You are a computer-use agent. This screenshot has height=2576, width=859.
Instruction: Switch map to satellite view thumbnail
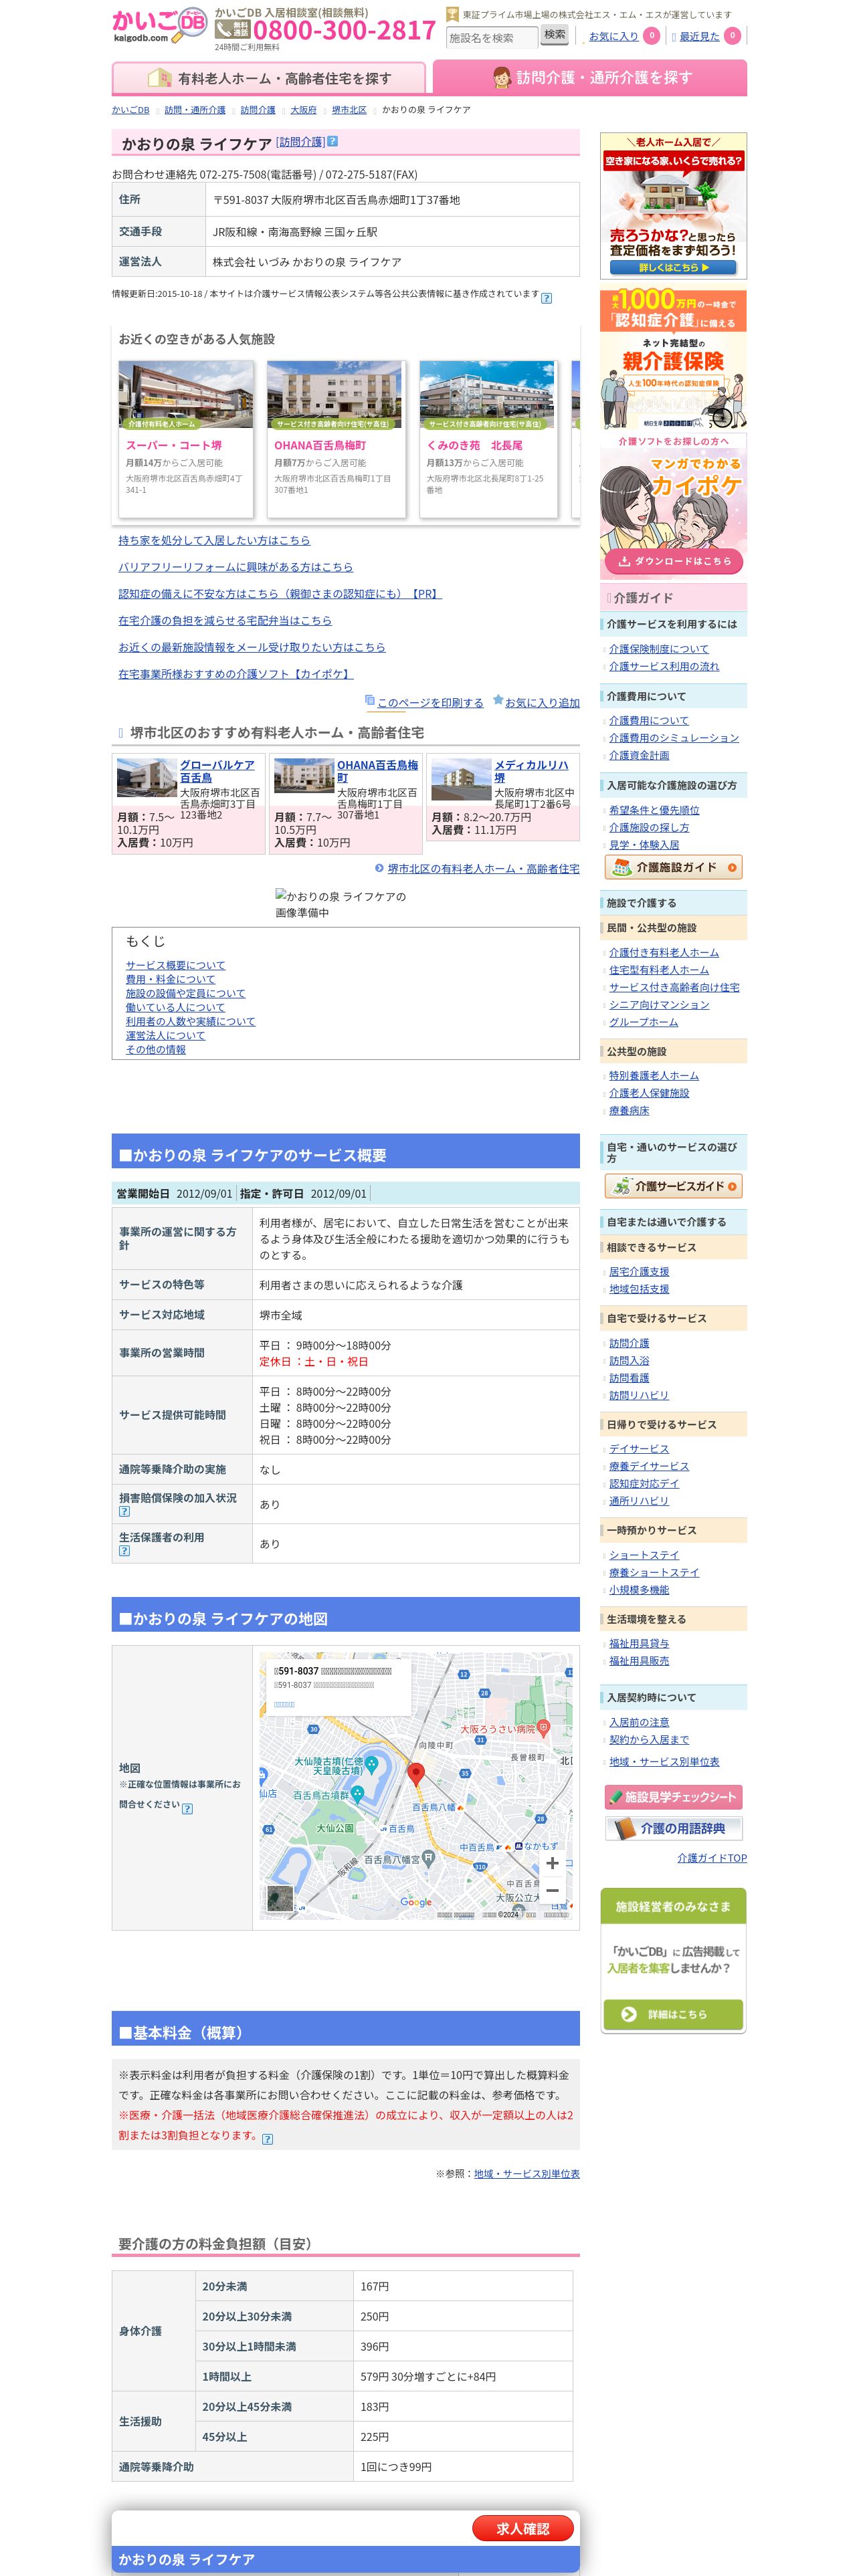(x=280, y=1899)
